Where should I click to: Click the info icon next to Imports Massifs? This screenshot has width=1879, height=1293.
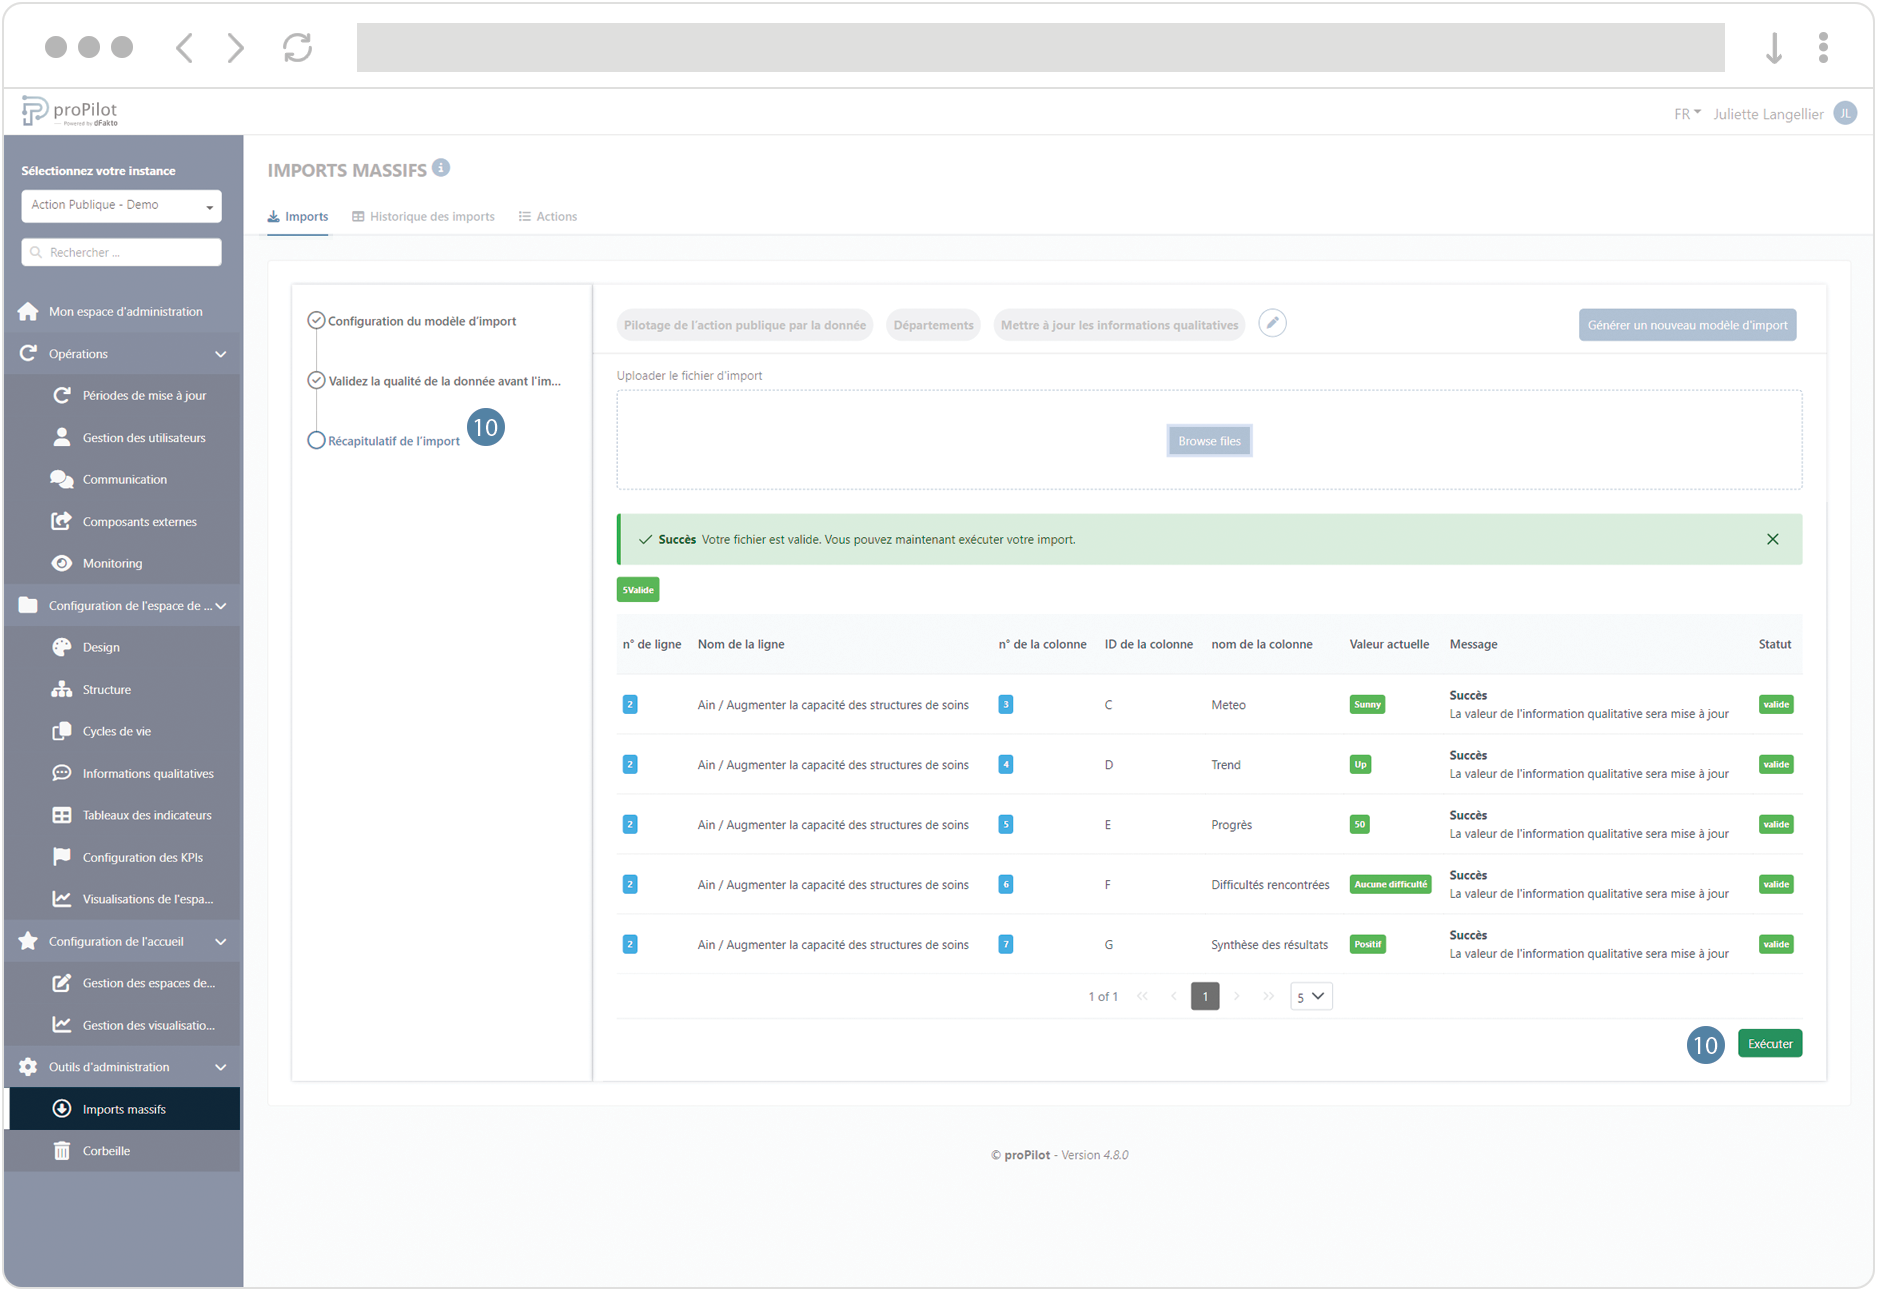pos(441,168)
